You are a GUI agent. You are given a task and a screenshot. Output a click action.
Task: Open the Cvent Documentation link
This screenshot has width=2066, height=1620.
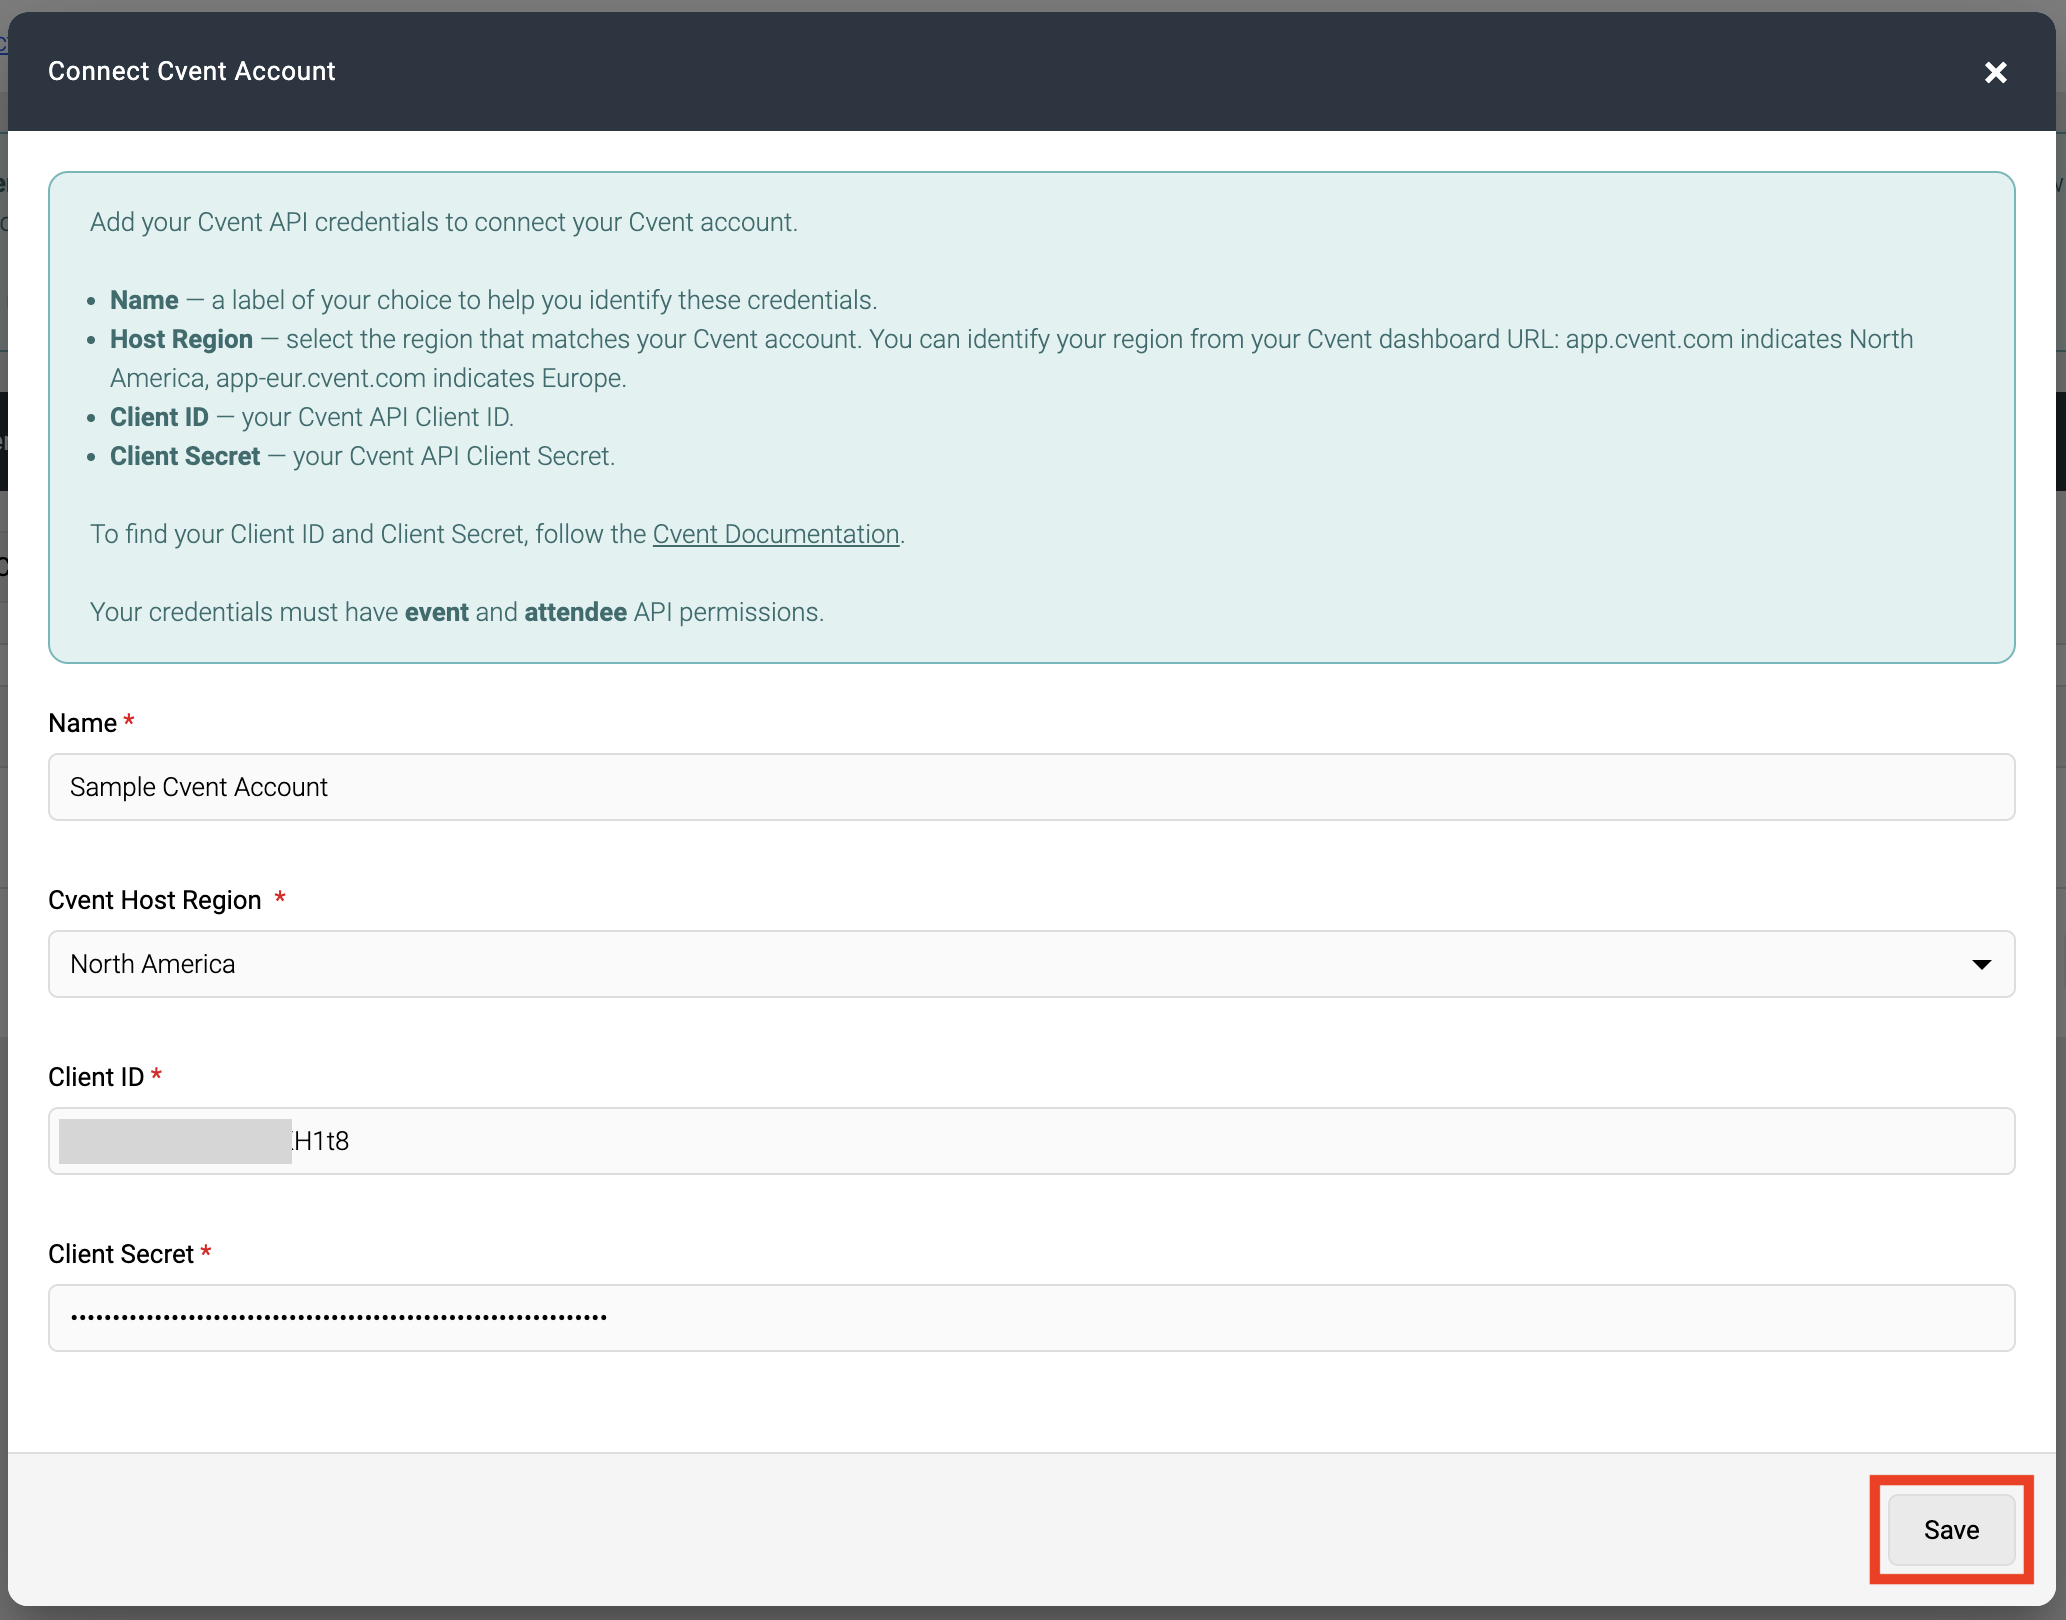(776, 534)
